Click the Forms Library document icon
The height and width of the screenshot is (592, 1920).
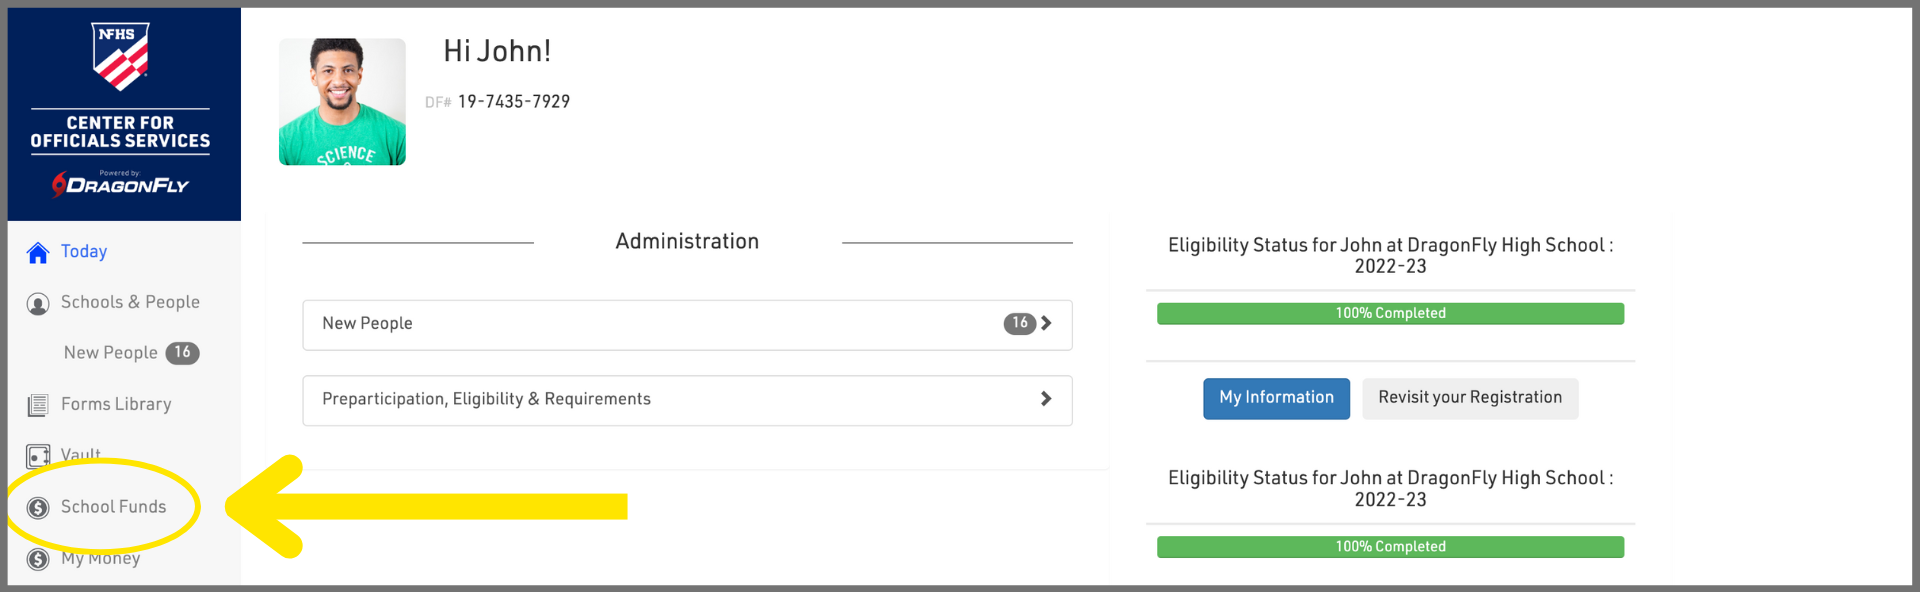38,405
